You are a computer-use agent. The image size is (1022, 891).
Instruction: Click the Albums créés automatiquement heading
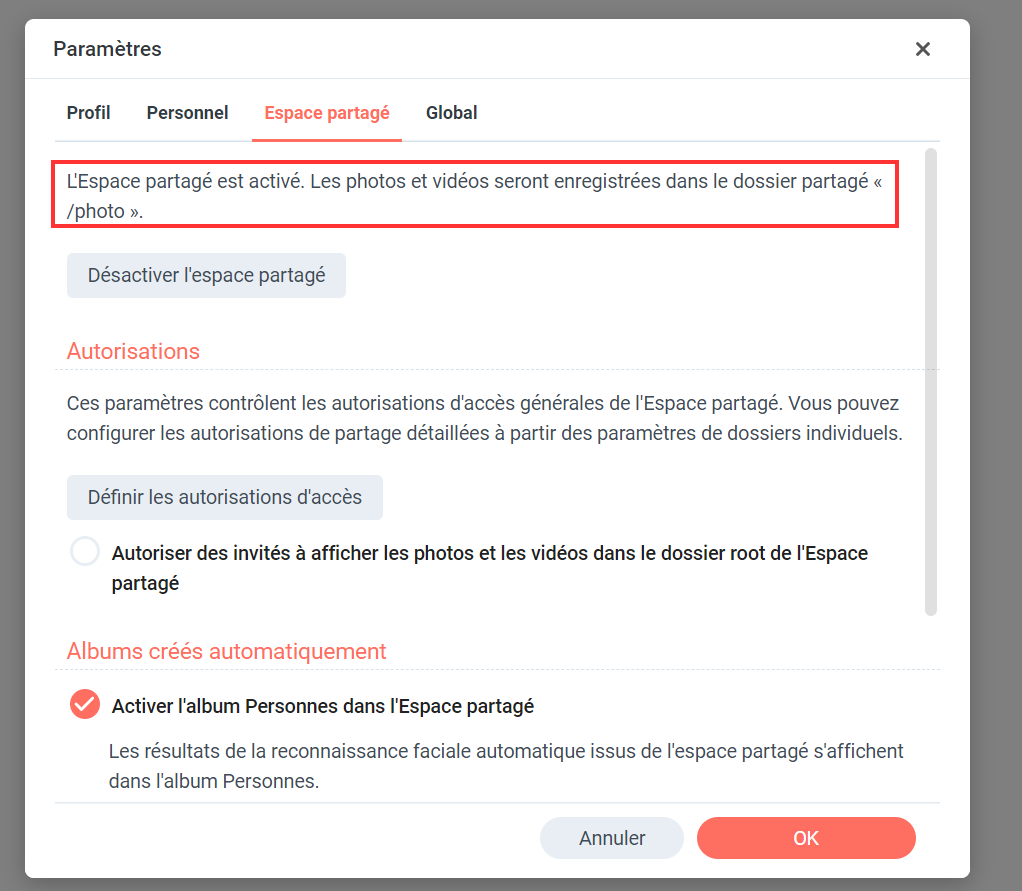click(x=226, y=651)
